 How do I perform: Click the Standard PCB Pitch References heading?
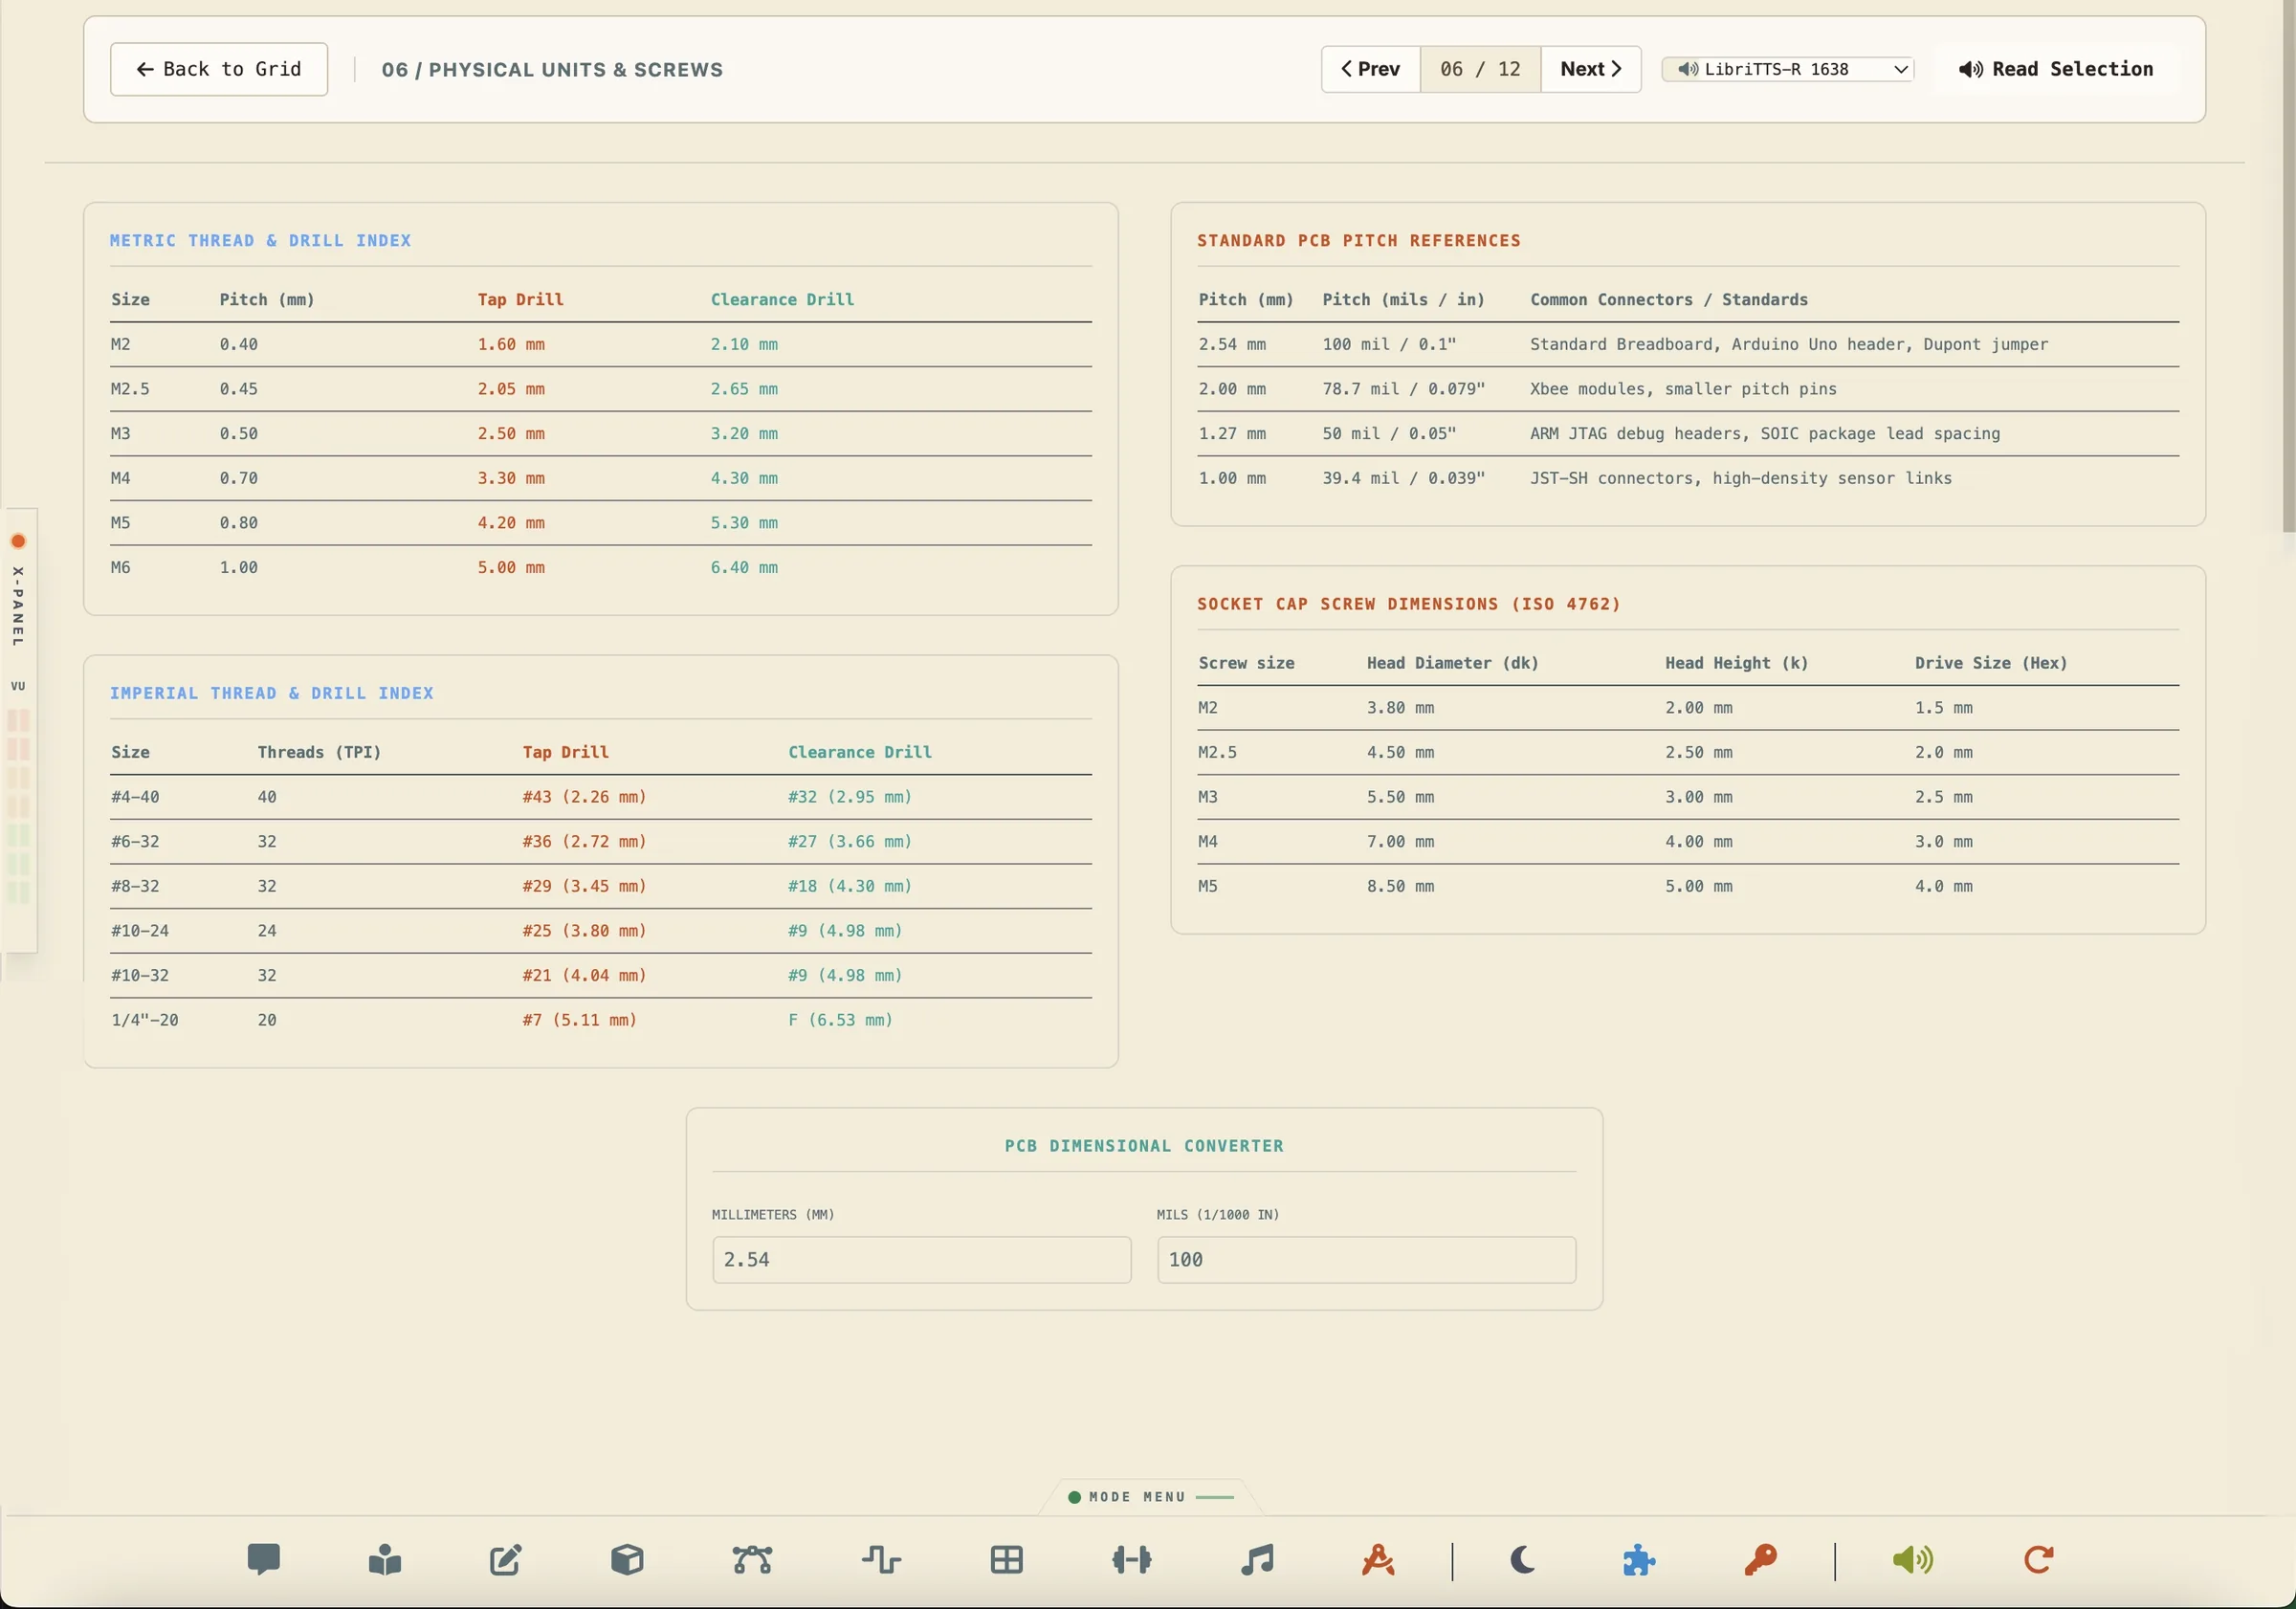1359,241
